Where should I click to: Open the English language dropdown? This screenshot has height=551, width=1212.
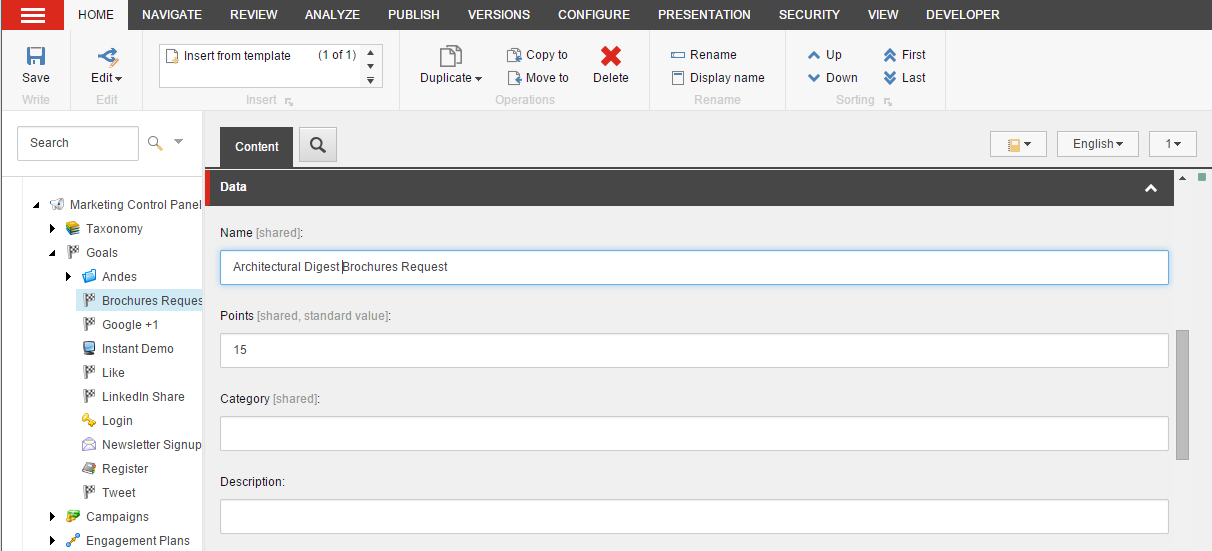(1097, 144)
